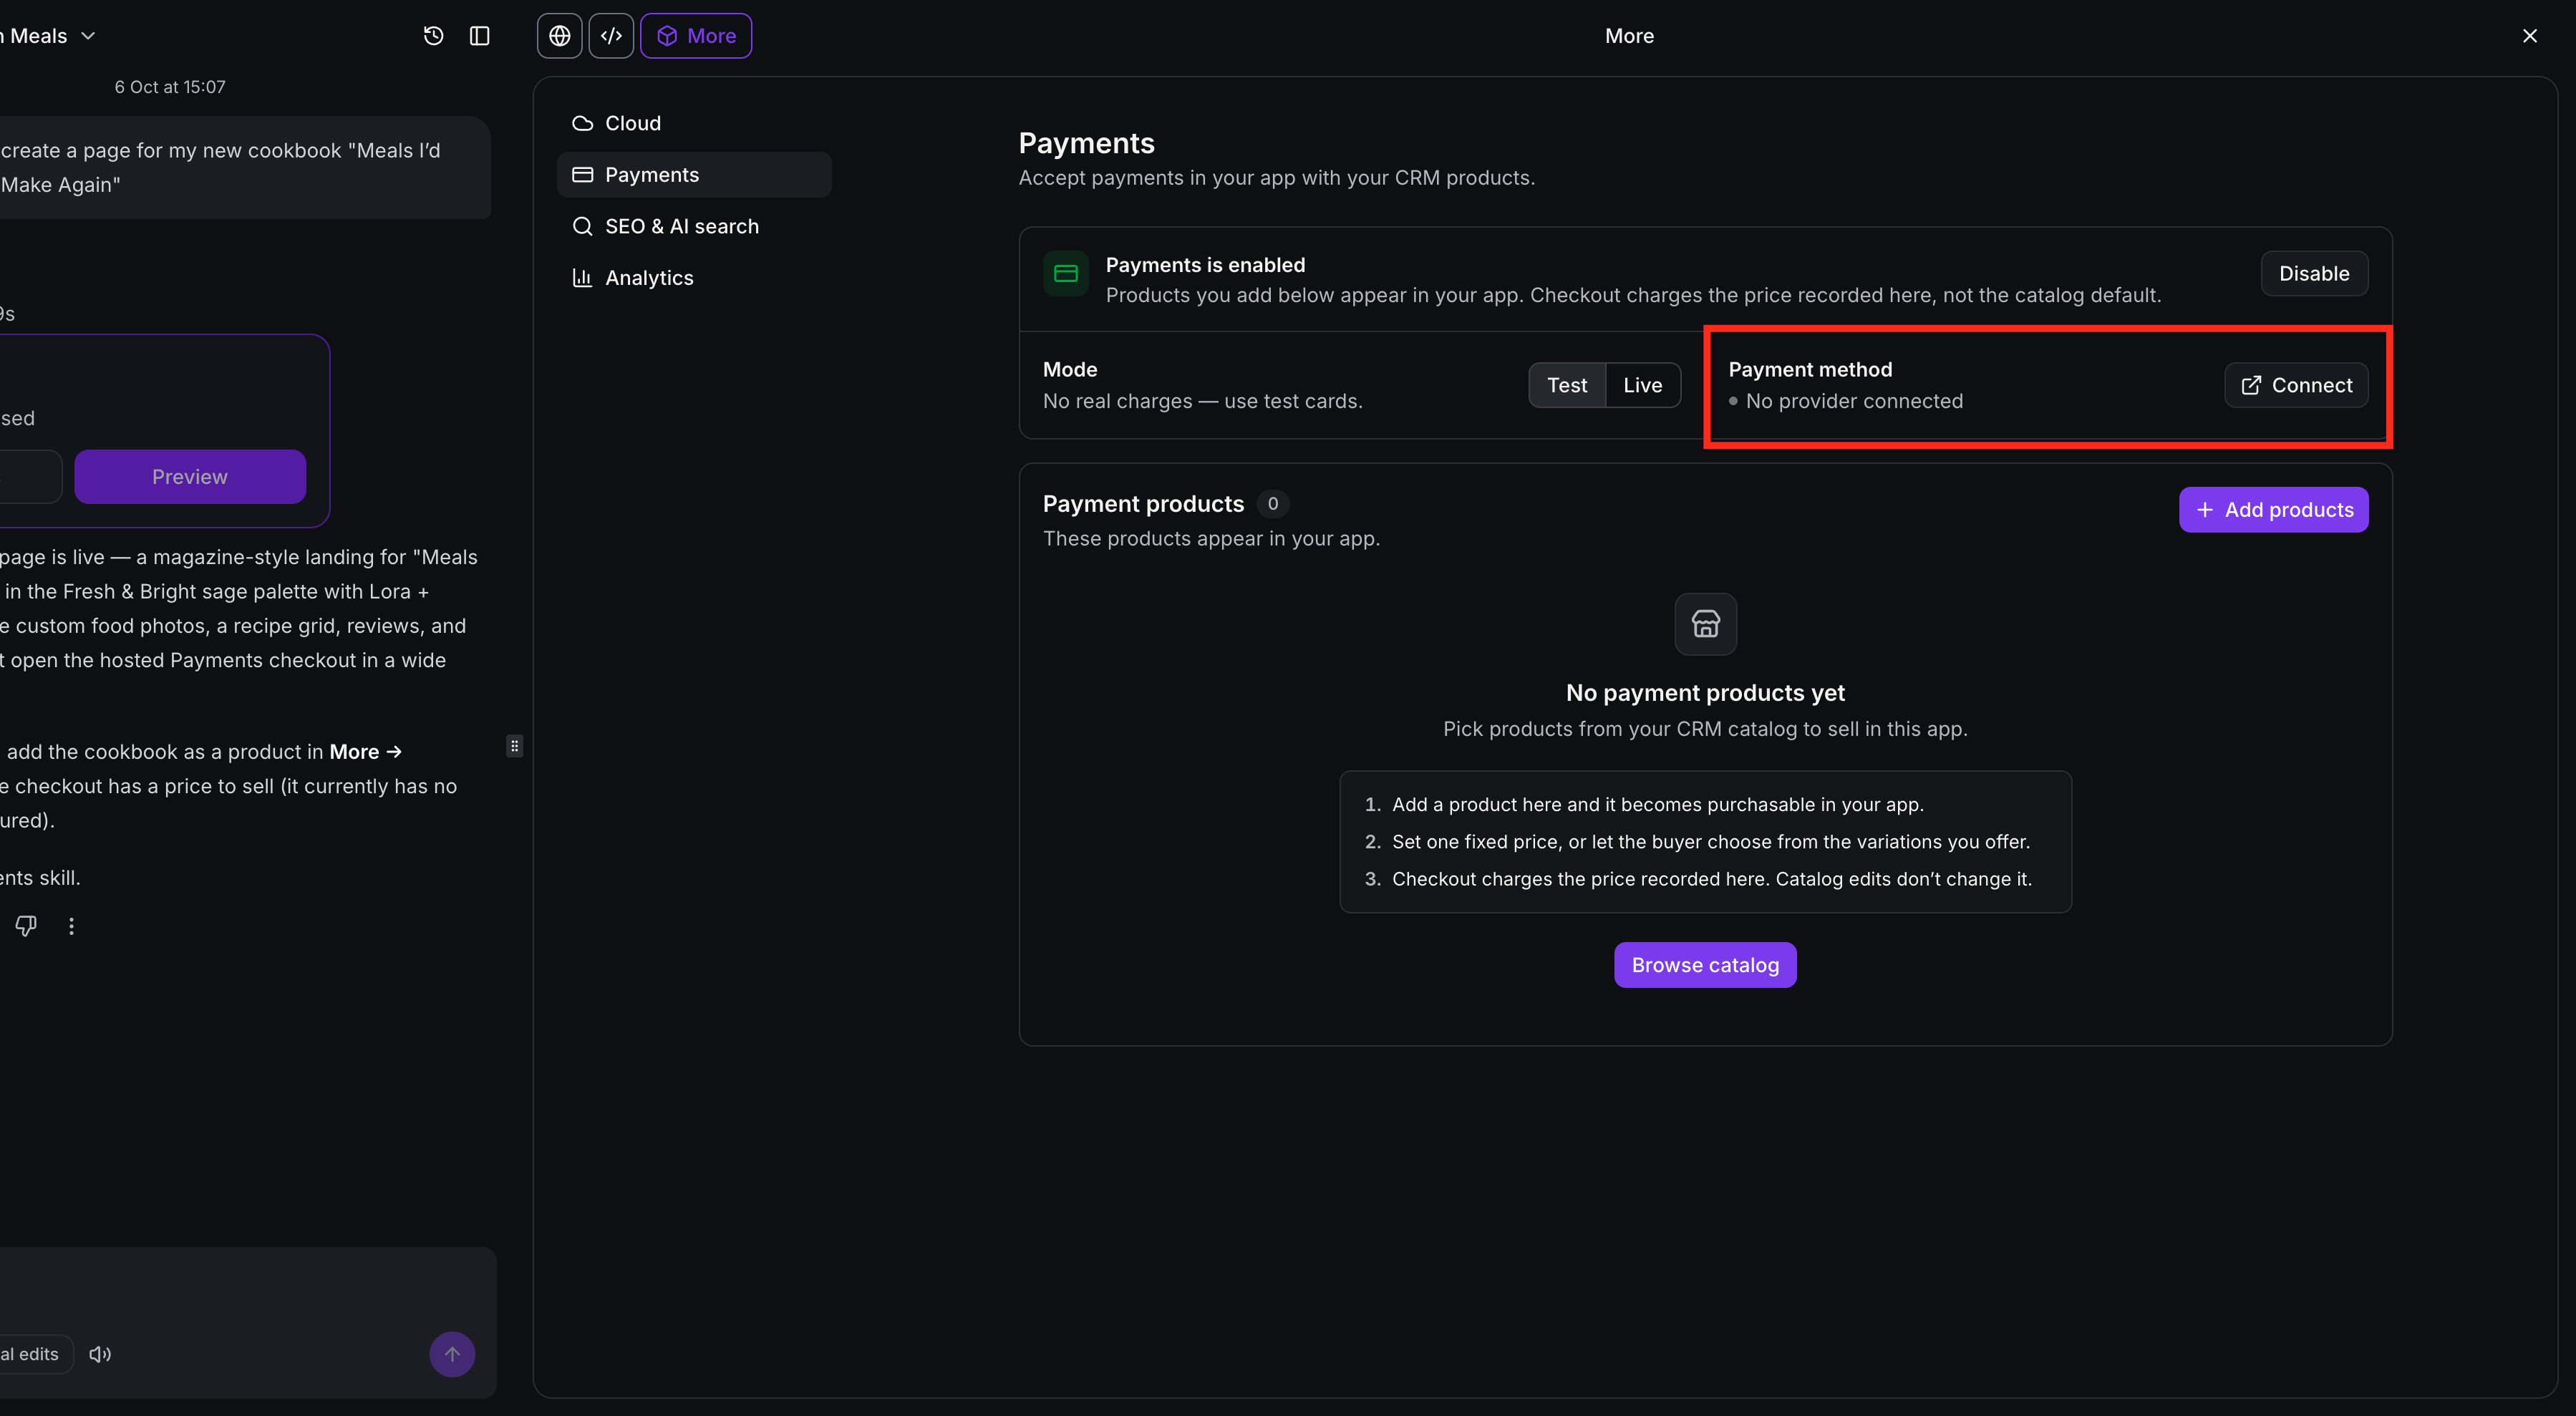This screenshot has height=1416, width=2576.
Task: Click the storefront icon in empty state
Action: point(1705,625)
